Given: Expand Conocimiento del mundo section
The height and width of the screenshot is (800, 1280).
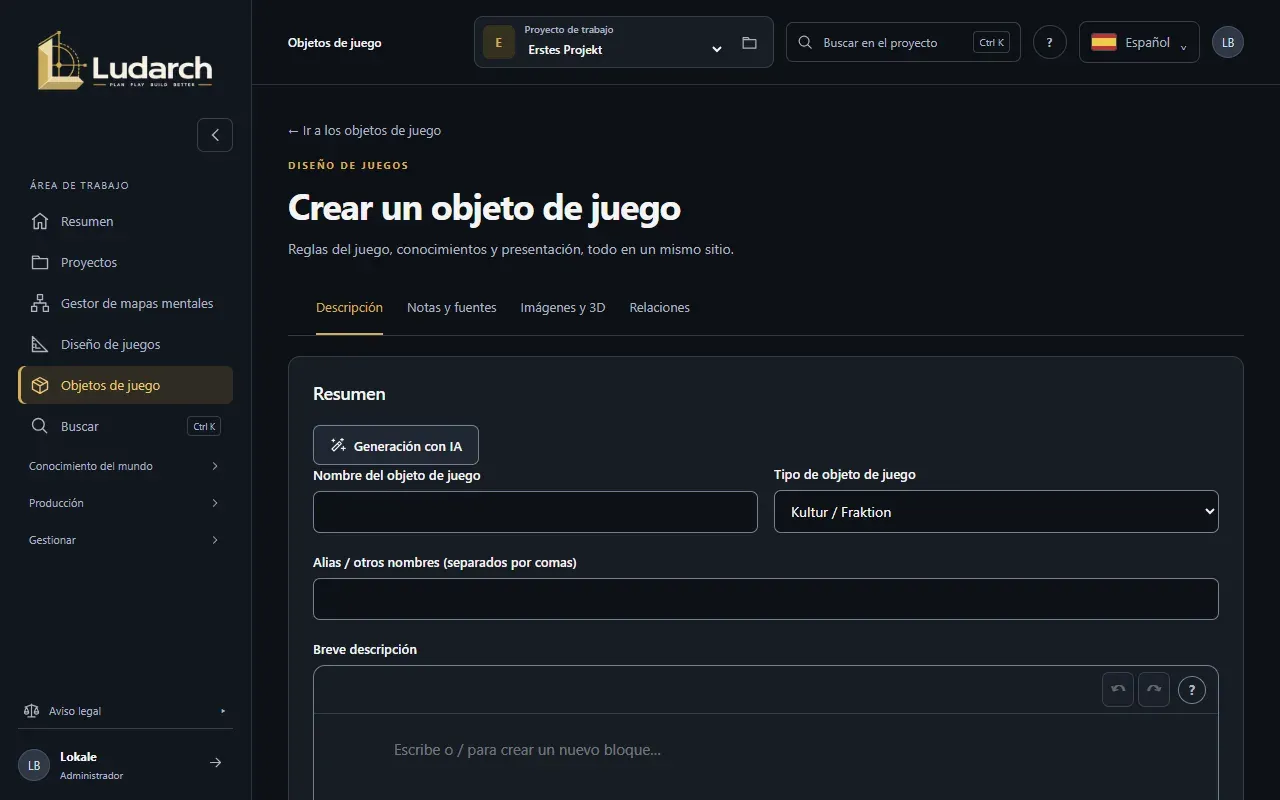Looking at the screenshot, I should pyautogui.click(x=125, y=466).
